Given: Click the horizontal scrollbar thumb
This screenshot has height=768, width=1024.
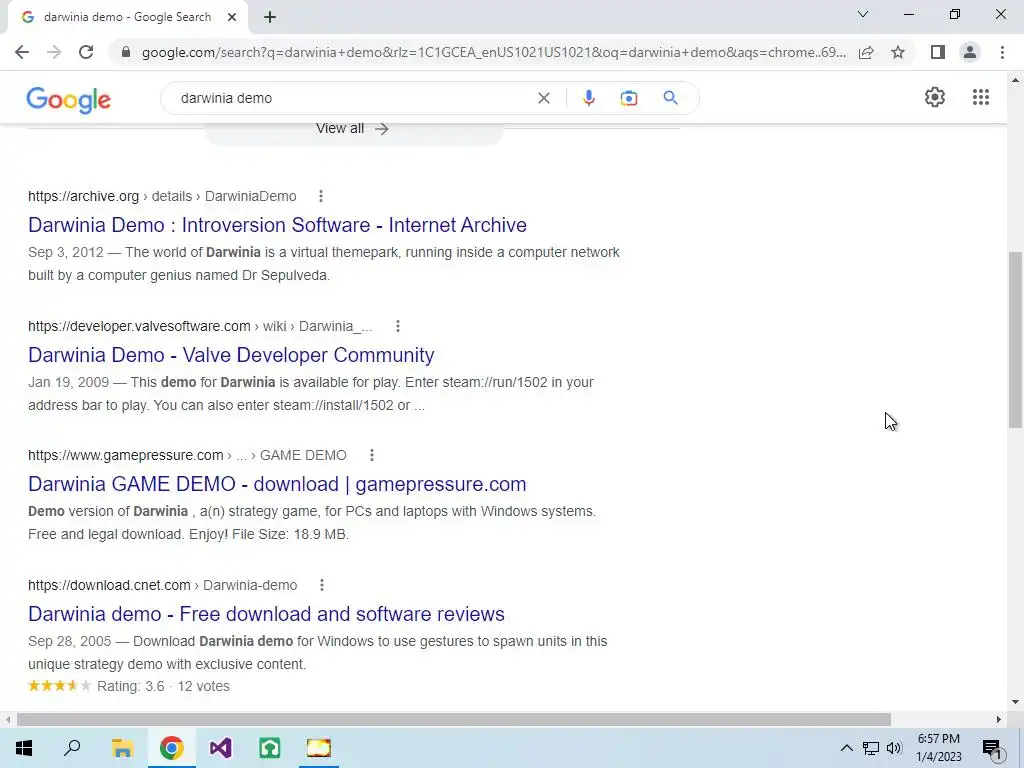Looking at the screenshot, I should [x=454, y=719].
